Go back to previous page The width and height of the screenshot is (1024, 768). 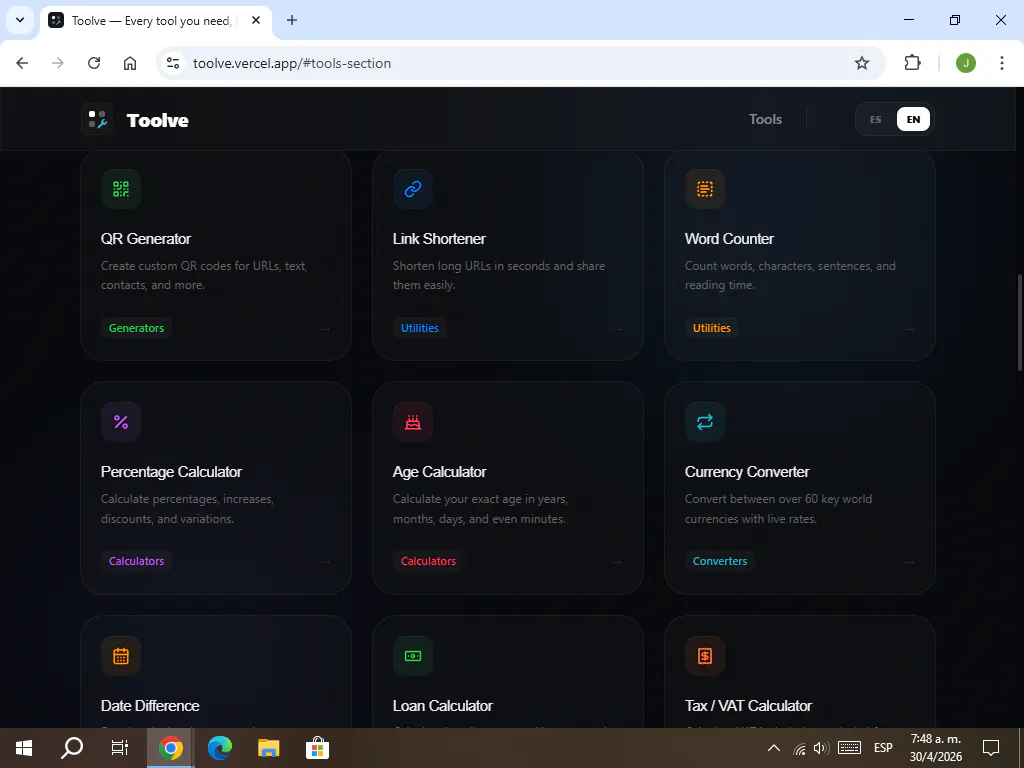coord(22,63)
